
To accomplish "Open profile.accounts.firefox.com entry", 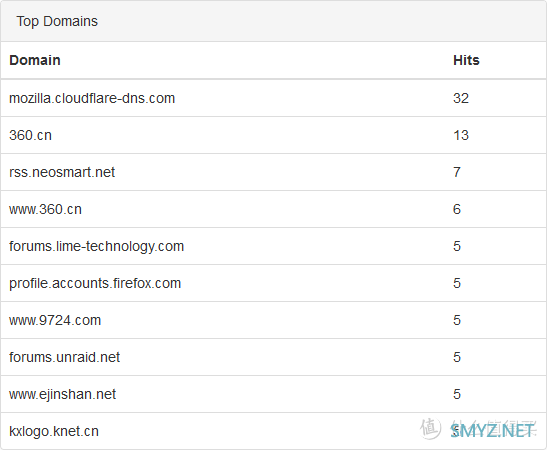I will tap(95, 283).
